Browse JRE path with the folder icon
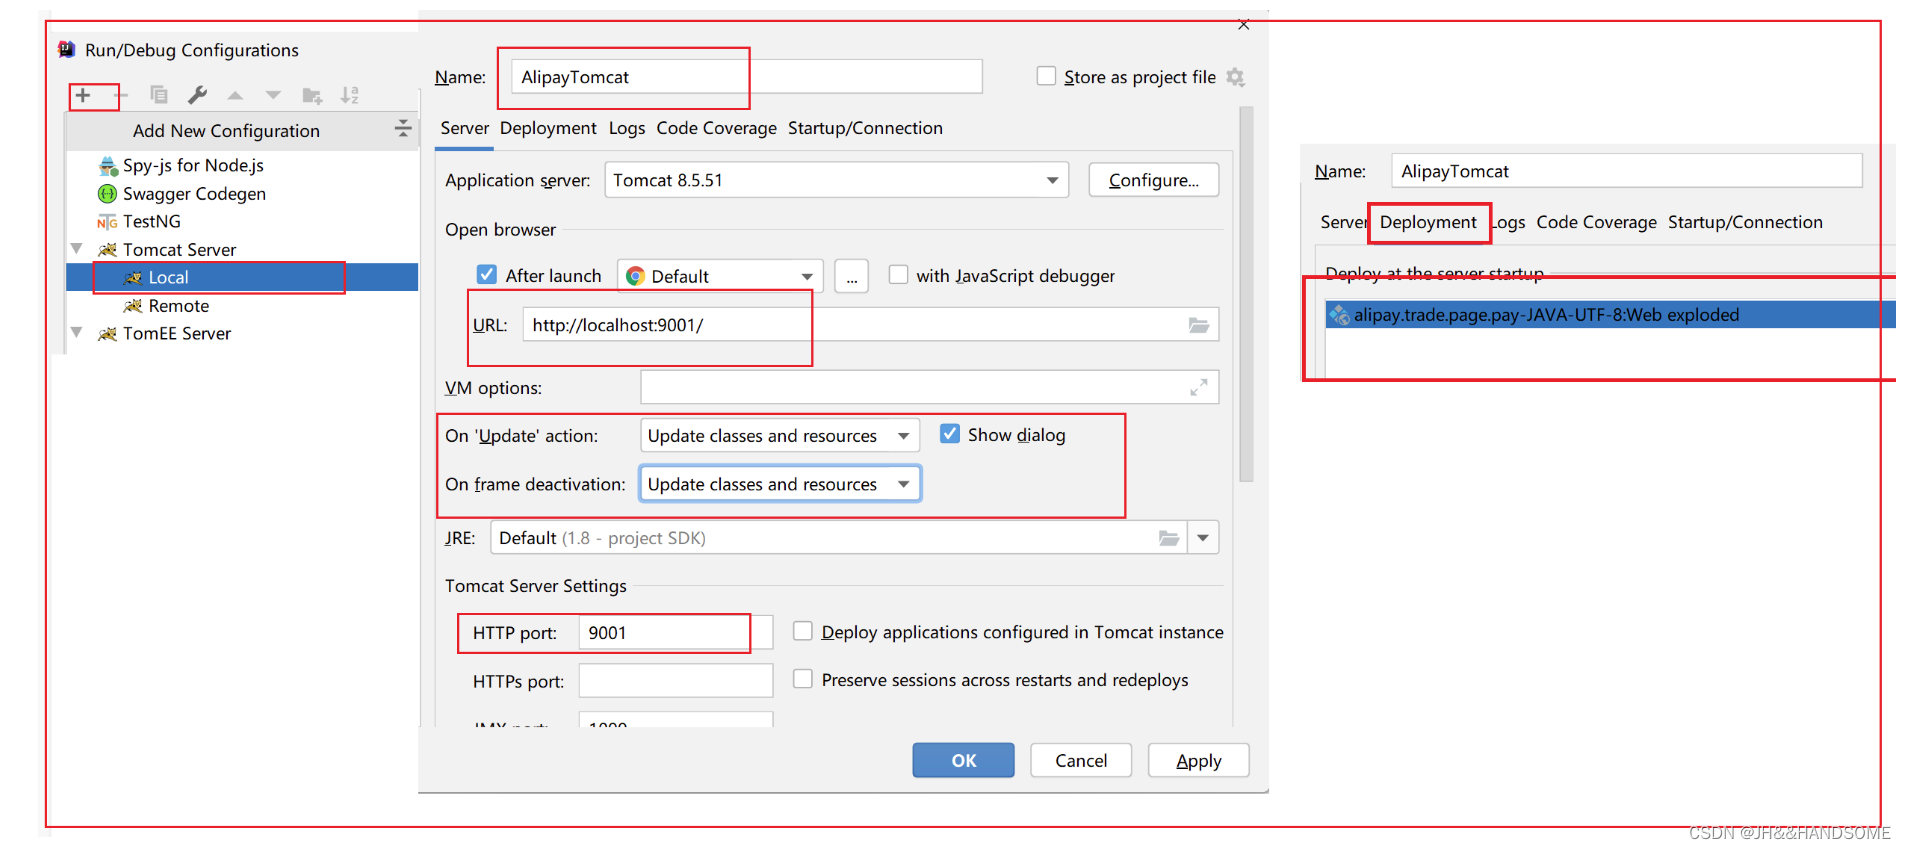 (1168, 538)
